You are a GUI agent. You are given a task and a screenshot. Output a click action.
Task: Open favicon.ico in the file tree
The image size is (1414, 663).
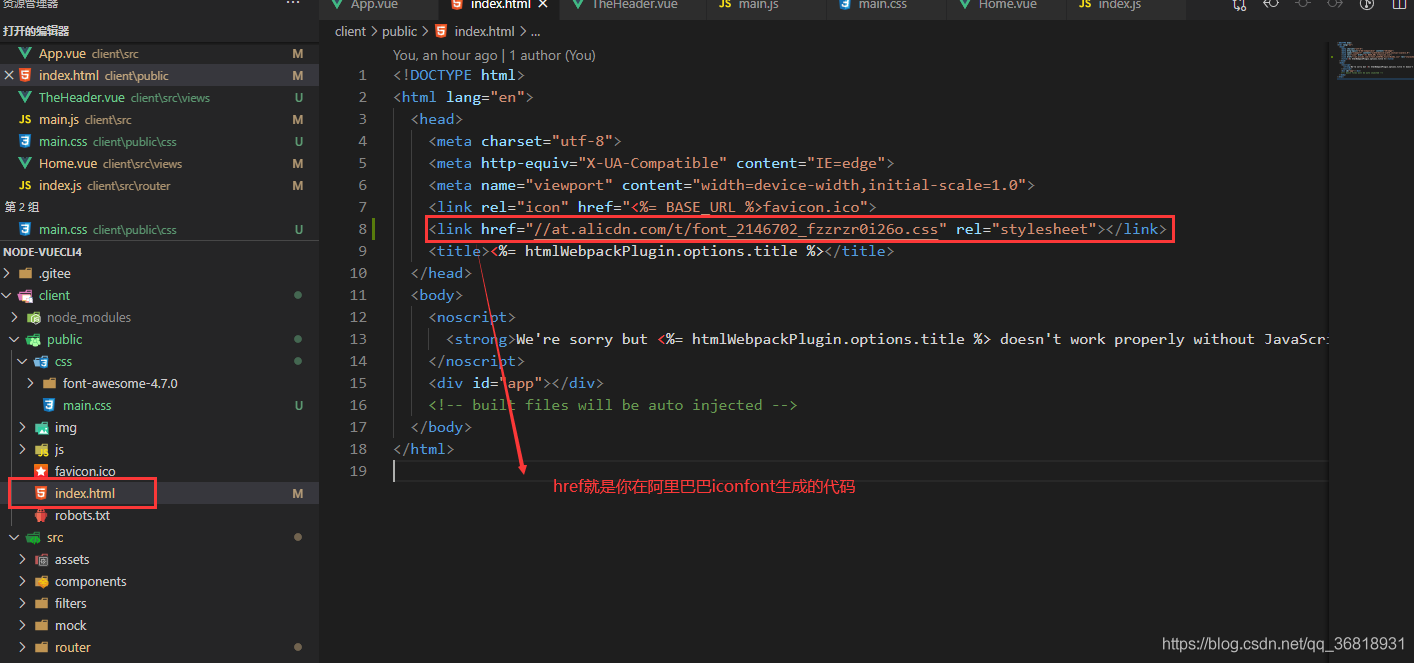160,471
